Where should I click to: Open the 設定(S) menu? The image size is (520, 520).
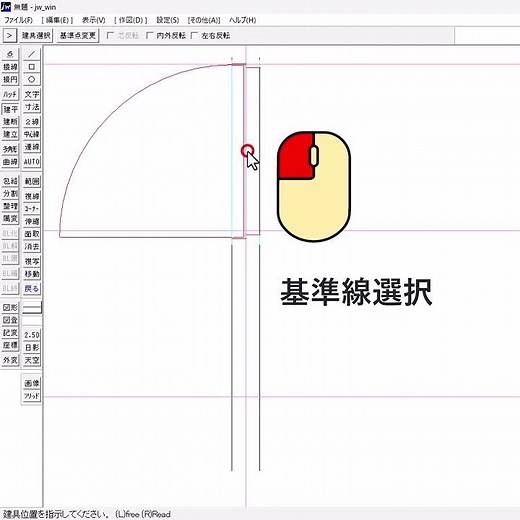tap(168, 20)
